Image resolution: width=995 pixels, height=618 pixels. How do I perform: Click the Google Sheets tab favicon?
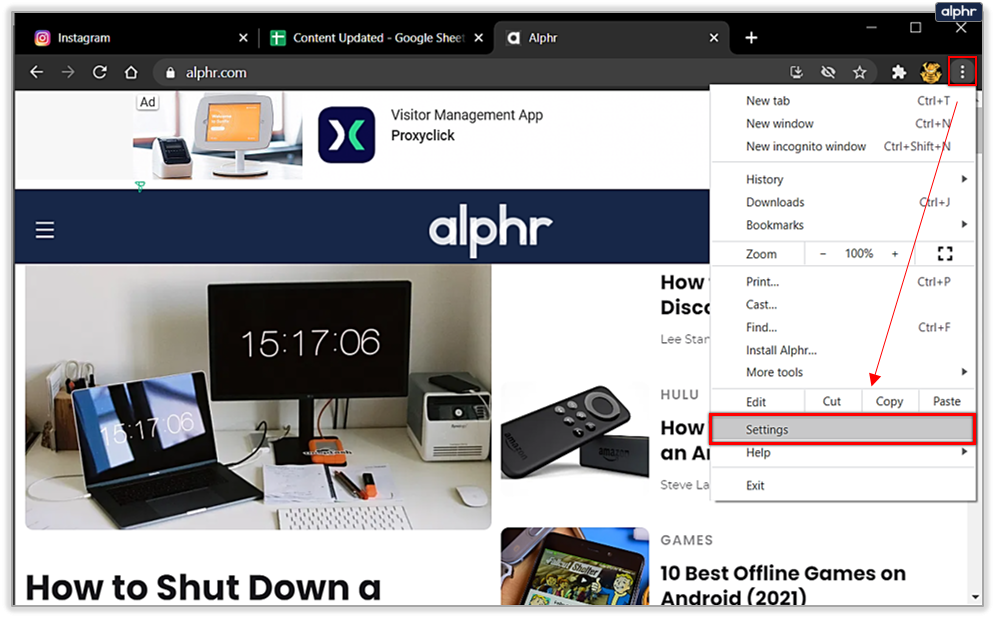point(277,38)
